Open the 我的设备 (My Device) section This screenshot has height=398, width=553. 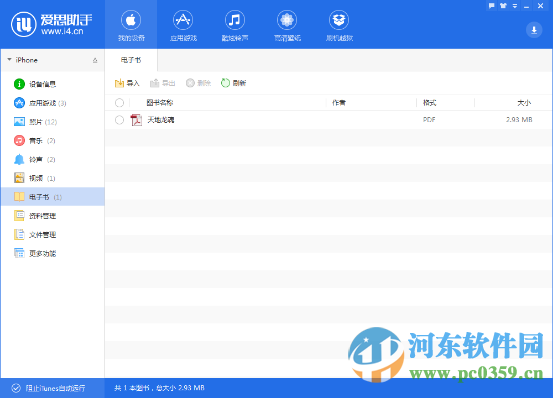(131, 25)
